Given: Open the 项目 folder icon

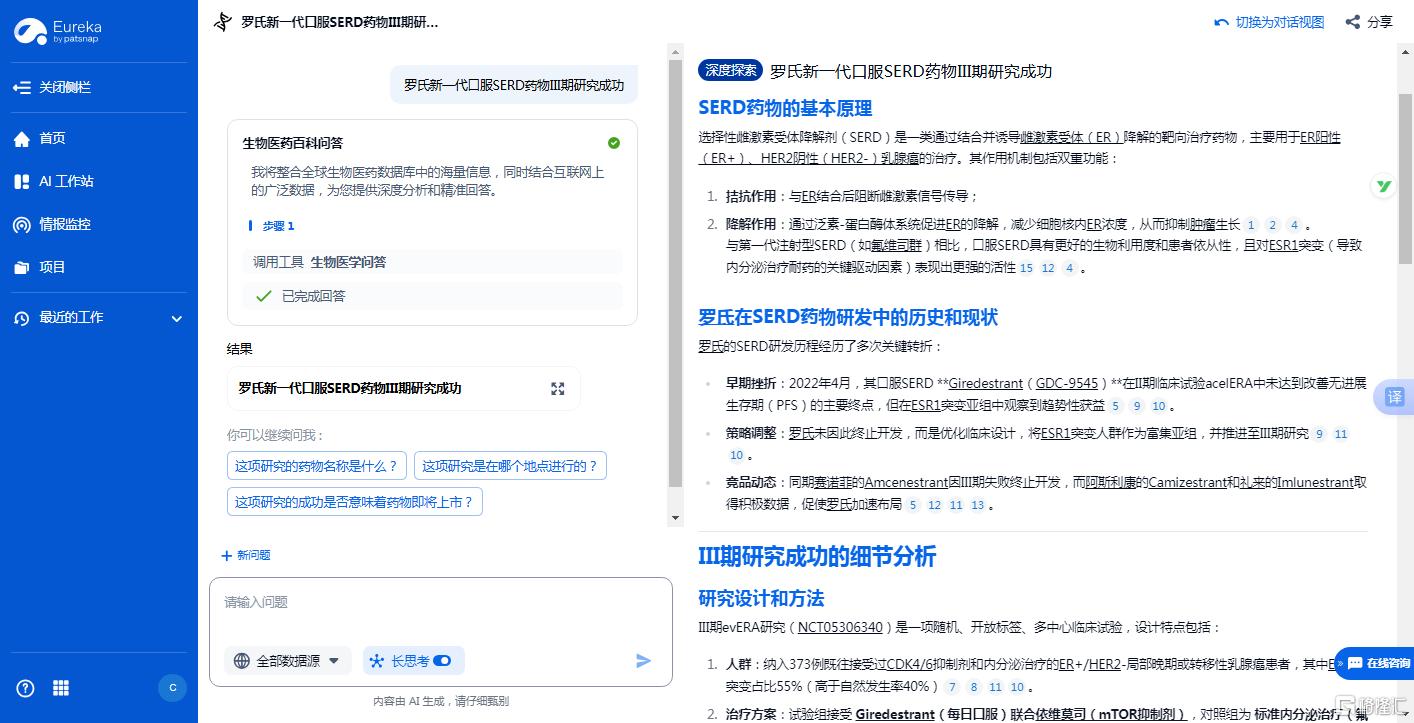Looking at the screenshot, I should [22, 268].
